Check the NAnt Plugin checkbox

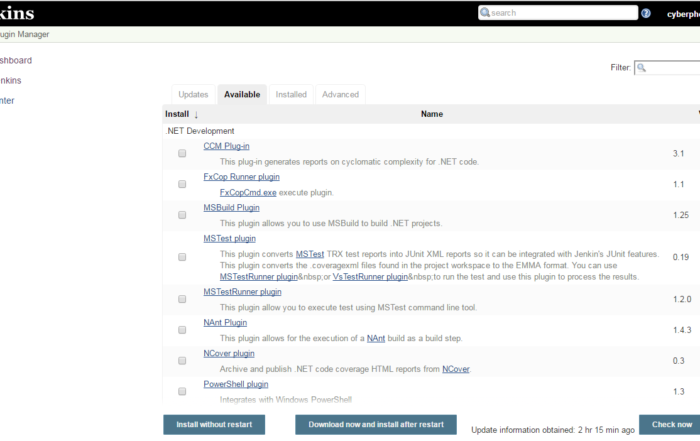(182, 329)
